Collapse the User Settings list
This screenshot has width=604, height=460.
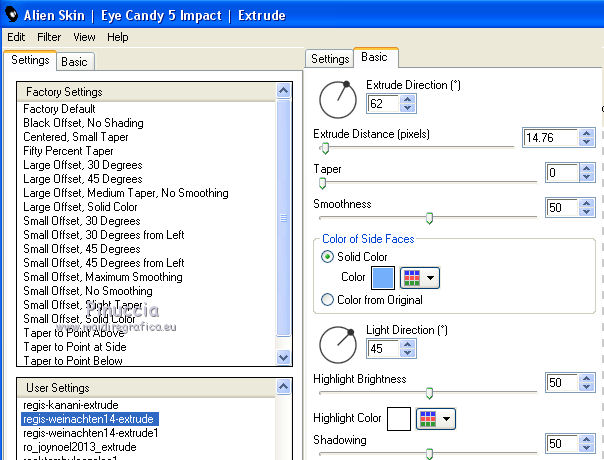point(284,386)
